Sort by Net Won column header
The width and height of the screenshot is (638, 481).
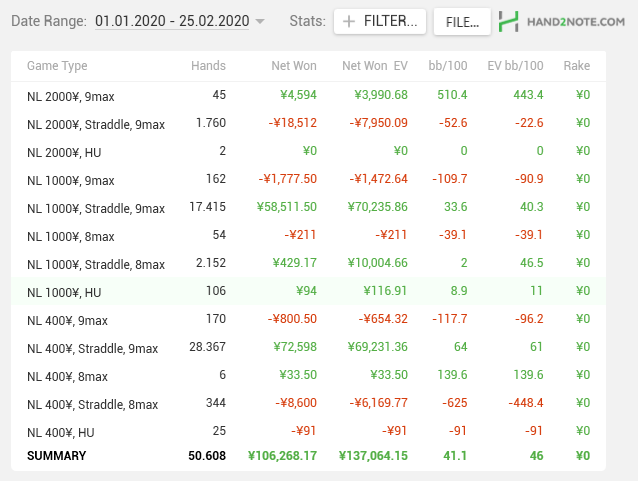[x=294, y=66]
